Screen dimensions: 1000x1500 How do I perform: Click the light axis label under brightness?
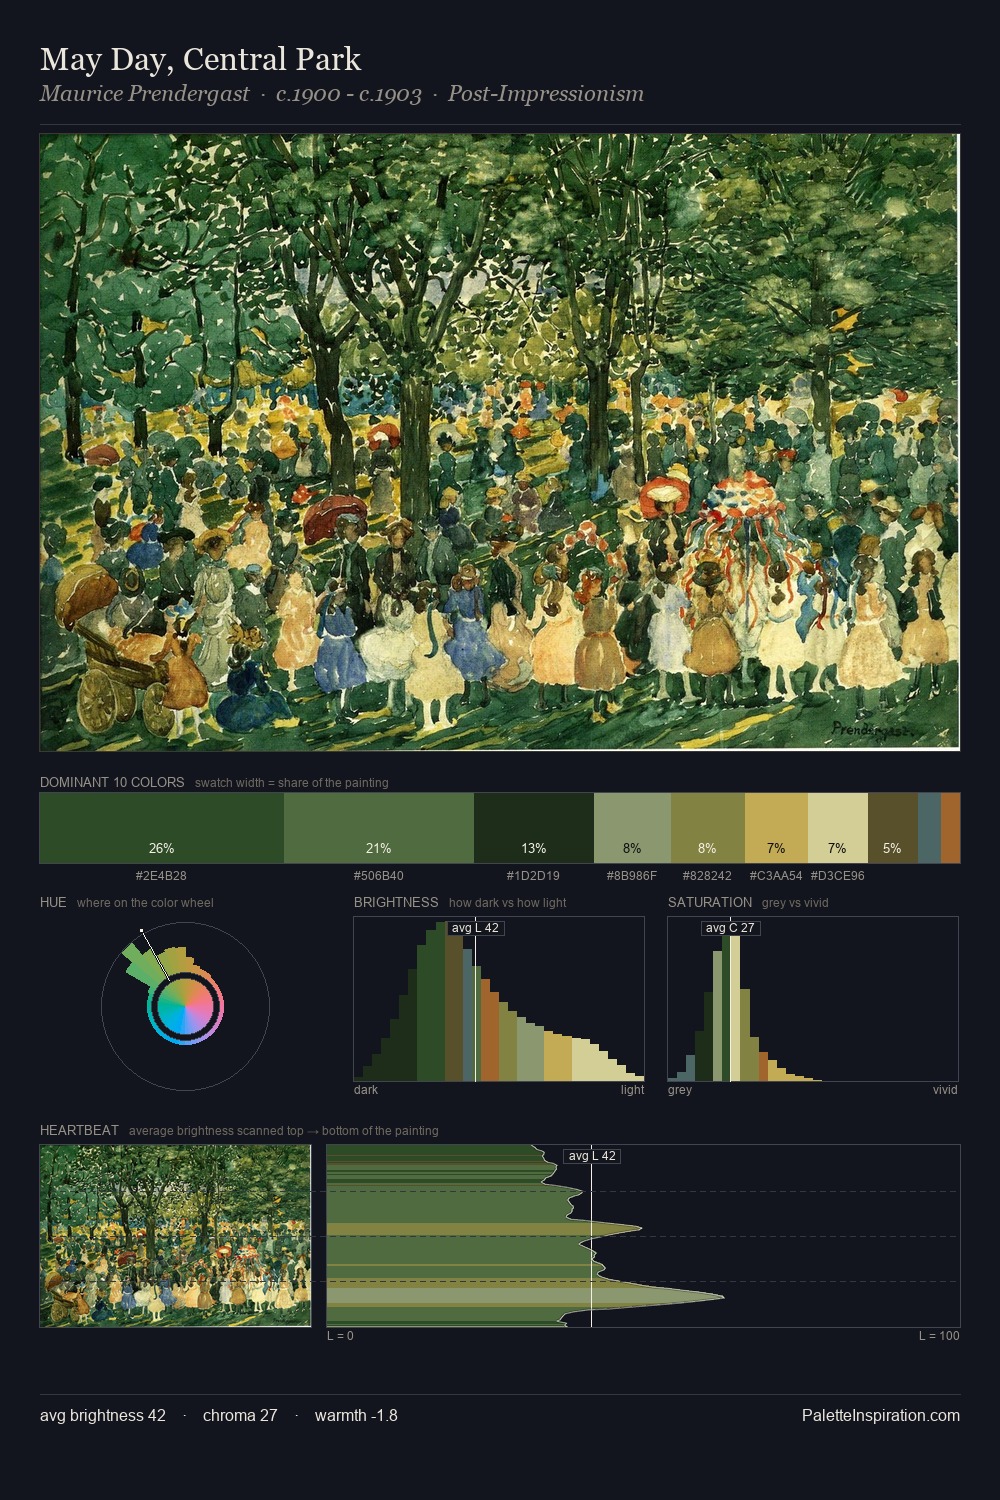tap(632, 1090)
